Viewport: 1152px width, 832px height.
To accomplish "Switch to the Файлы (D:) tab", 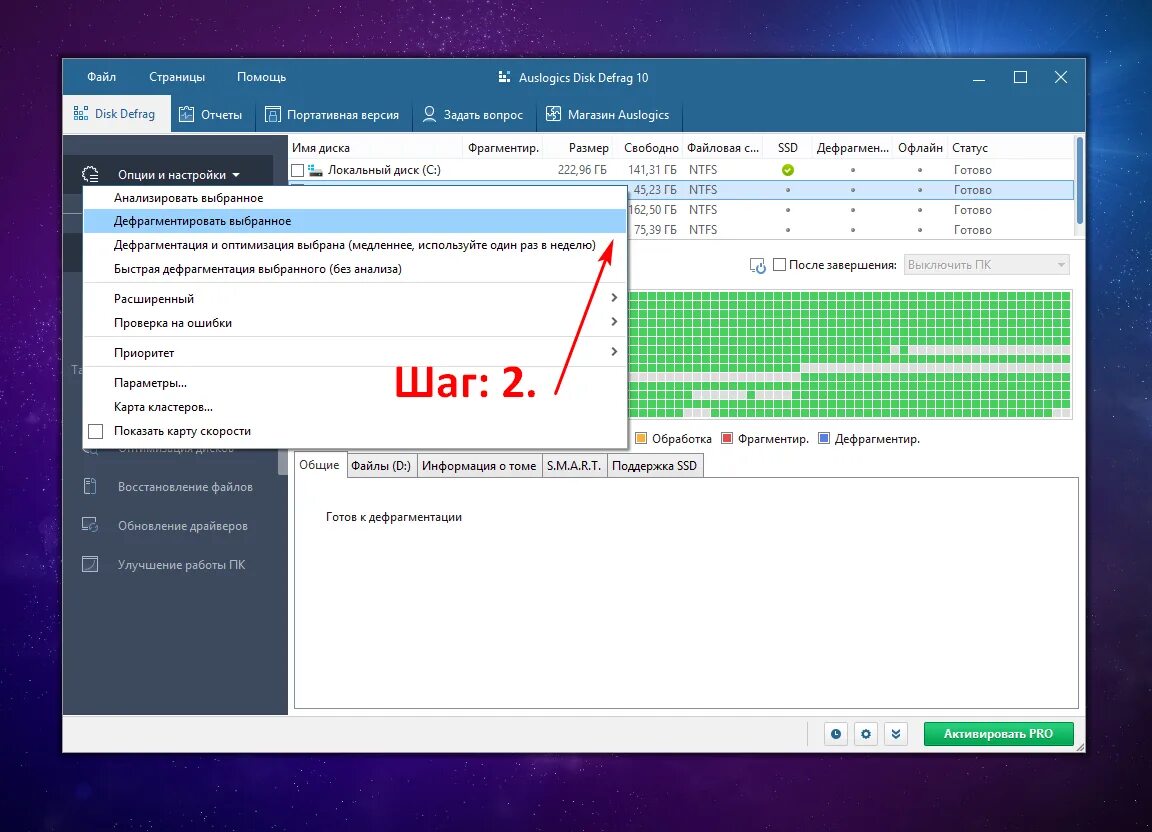I will point(381,465).
